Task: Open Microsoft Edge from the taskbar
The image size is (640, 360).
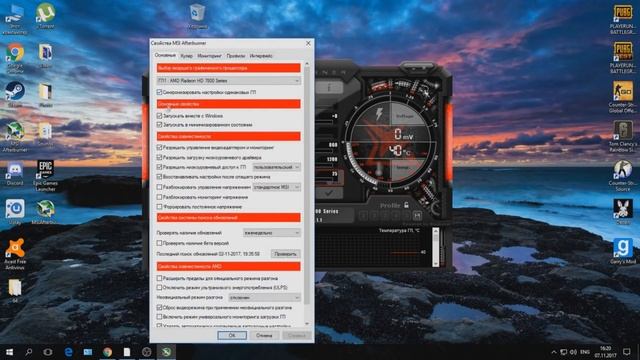Action: [68, 351]
